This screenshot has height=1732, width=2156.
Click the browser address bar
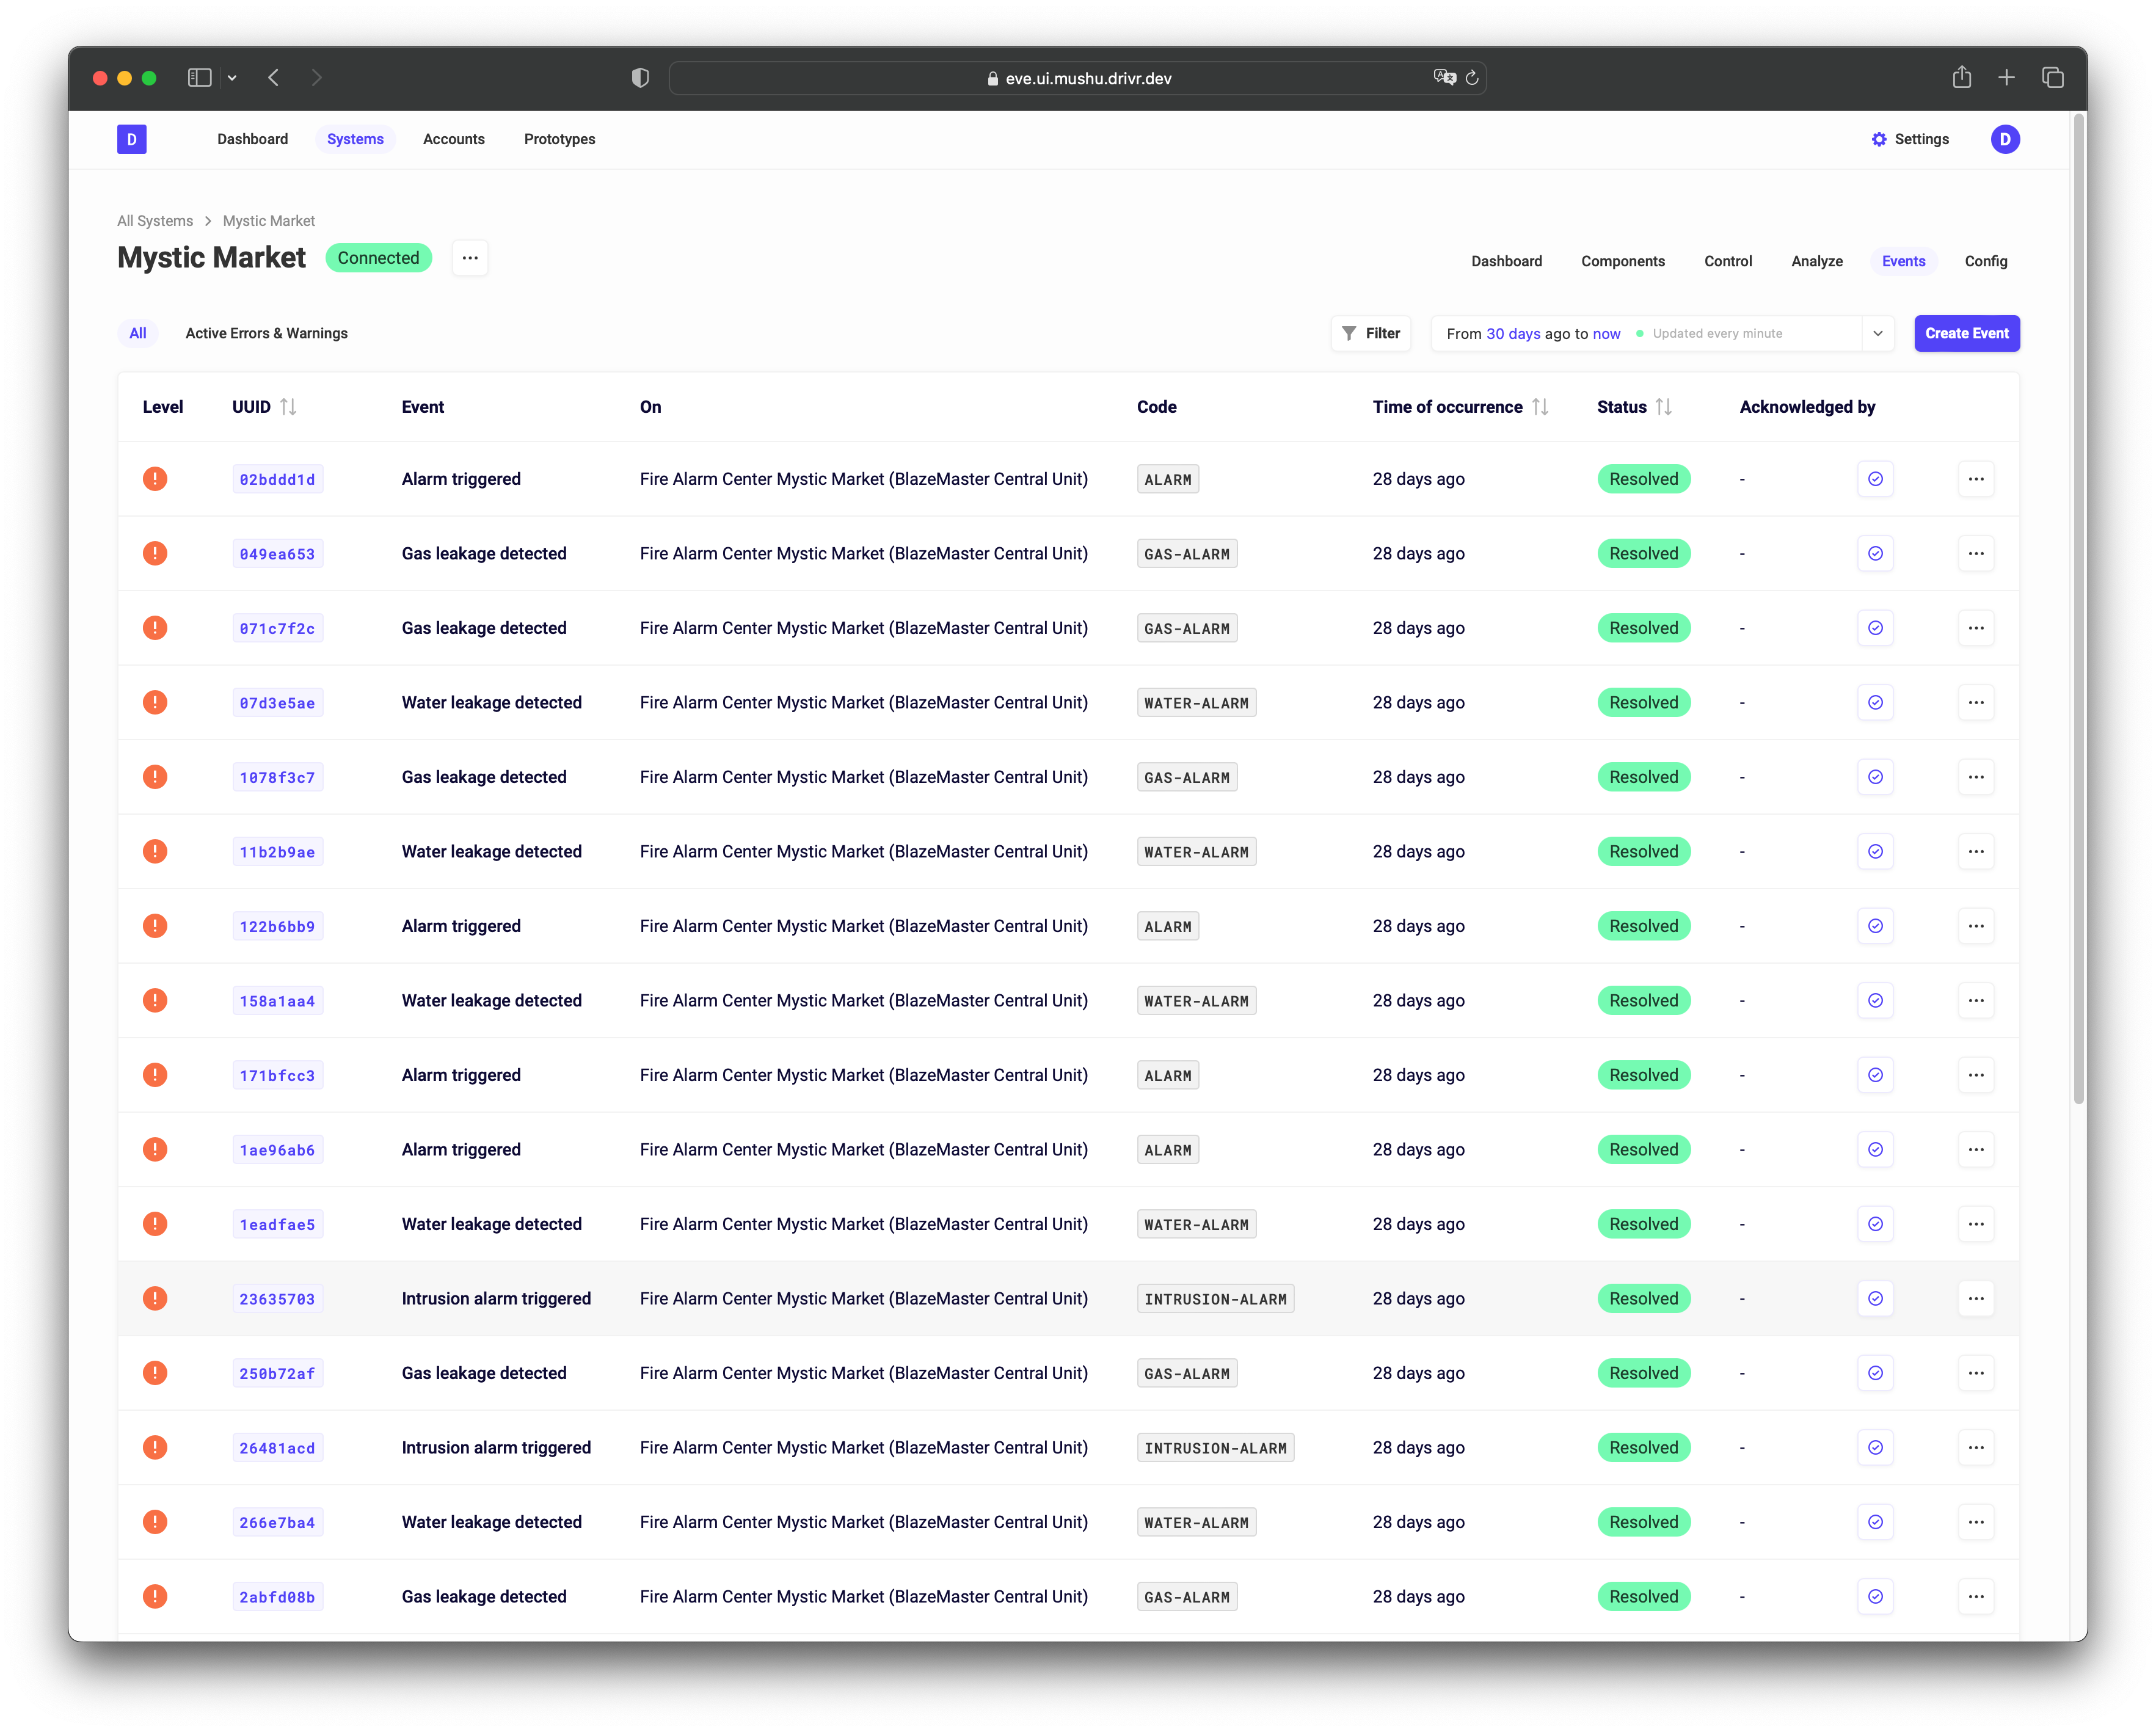(1087, 78)
